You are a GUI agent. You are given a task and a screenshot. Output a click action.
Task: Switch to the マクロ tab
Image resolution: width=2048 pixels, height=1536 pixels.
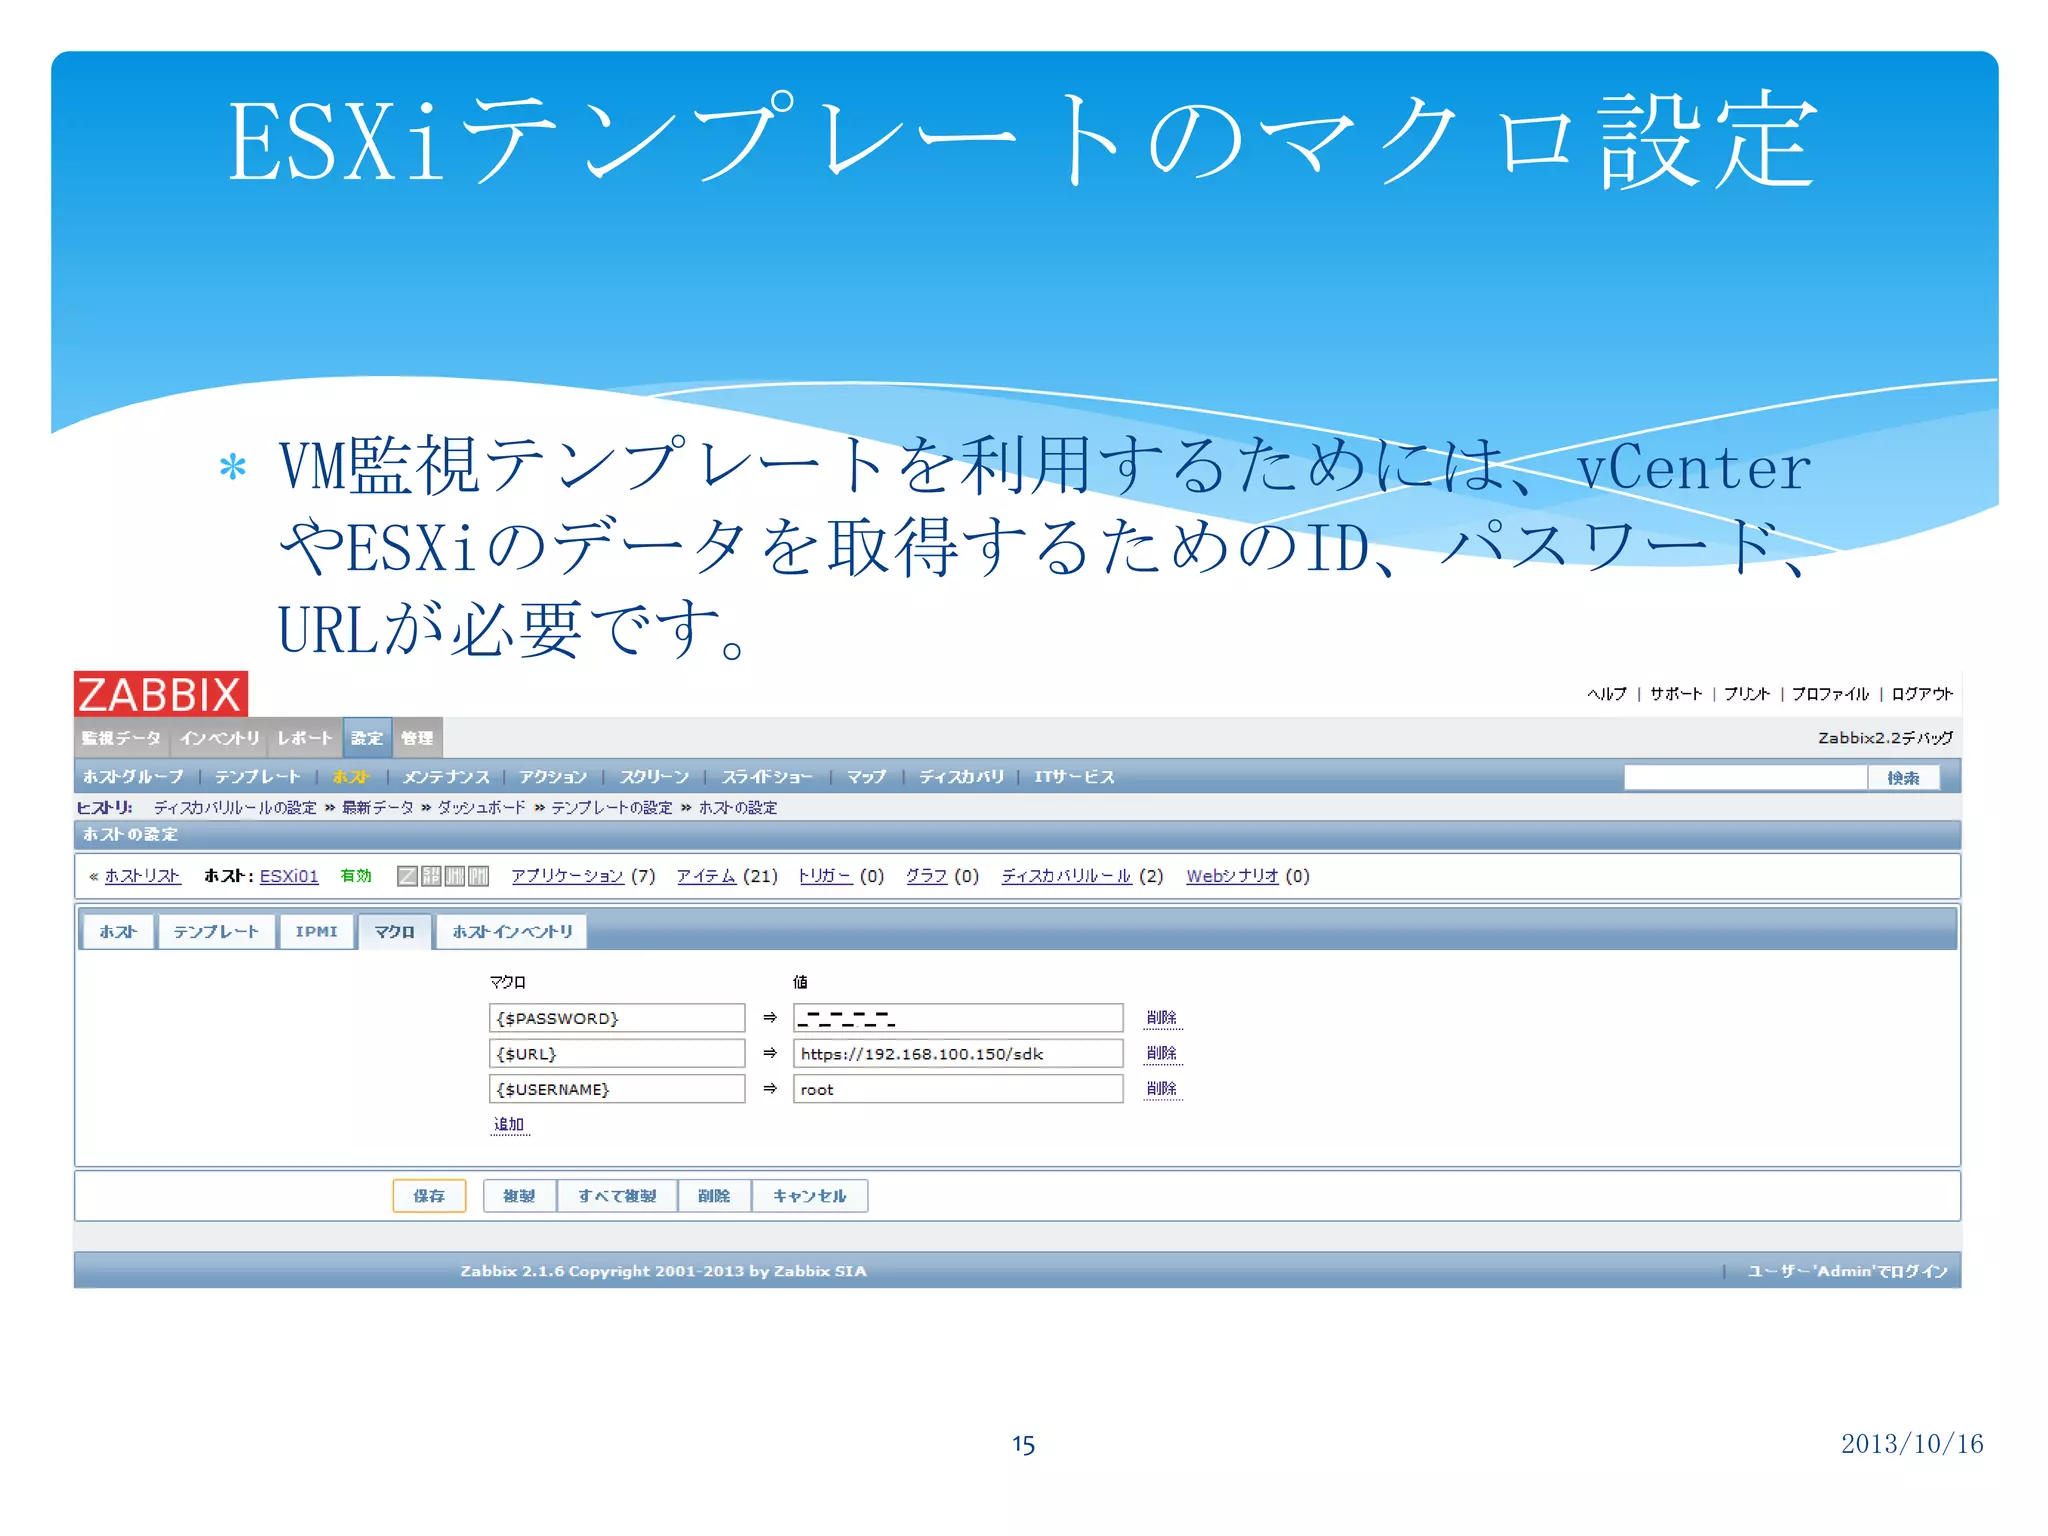394,932
